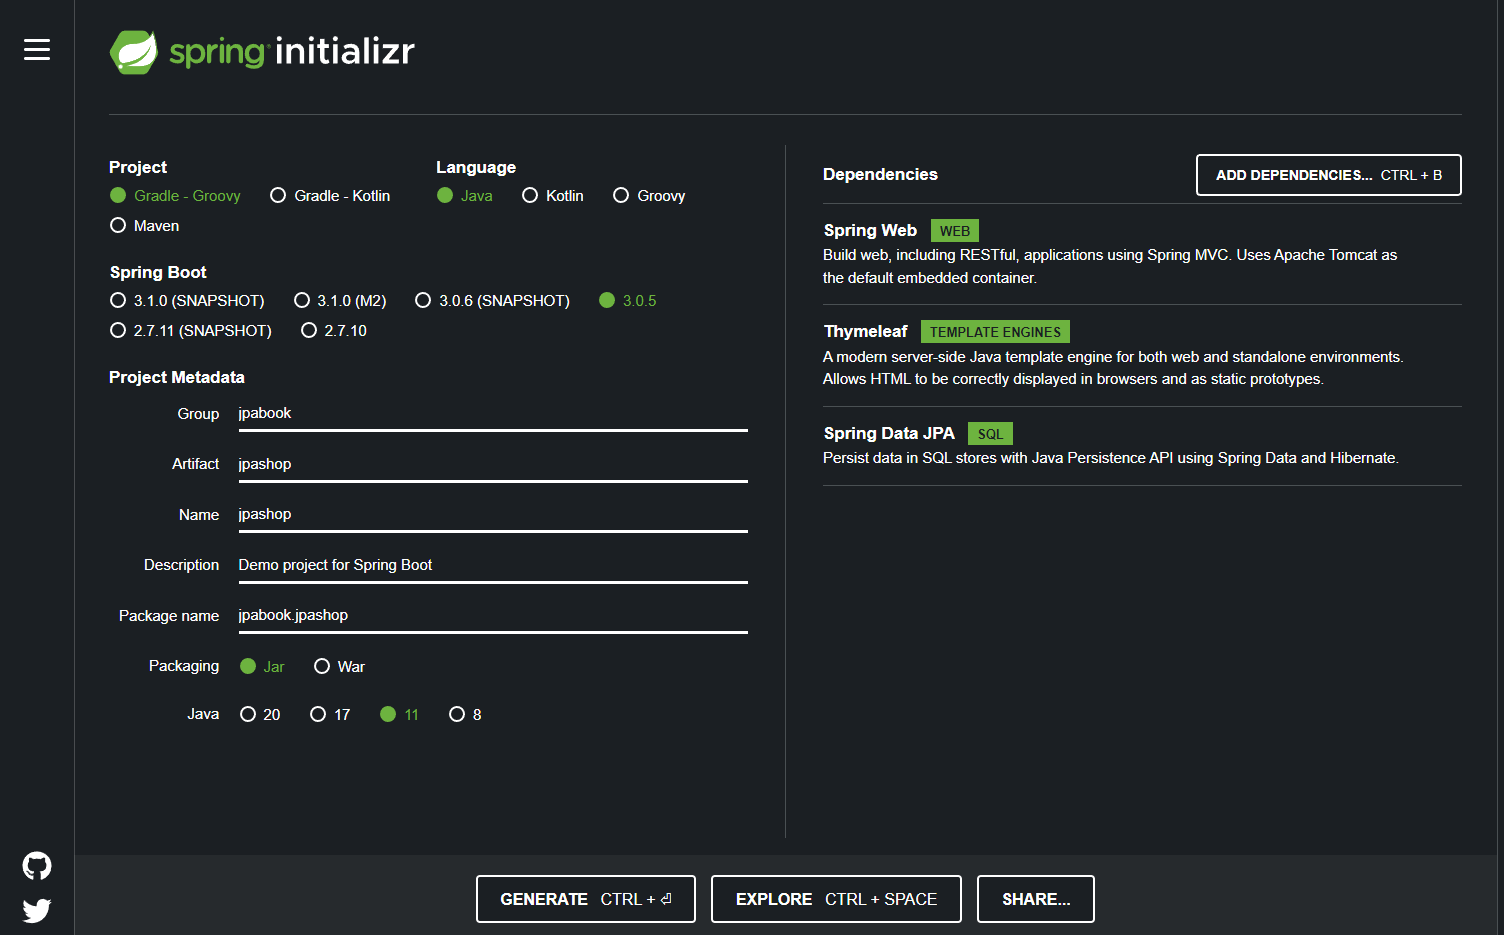Click the TEMPLATE ENGINES tag badge
The height and width of the screenshot is (935, 1504).
click(995, 332)
